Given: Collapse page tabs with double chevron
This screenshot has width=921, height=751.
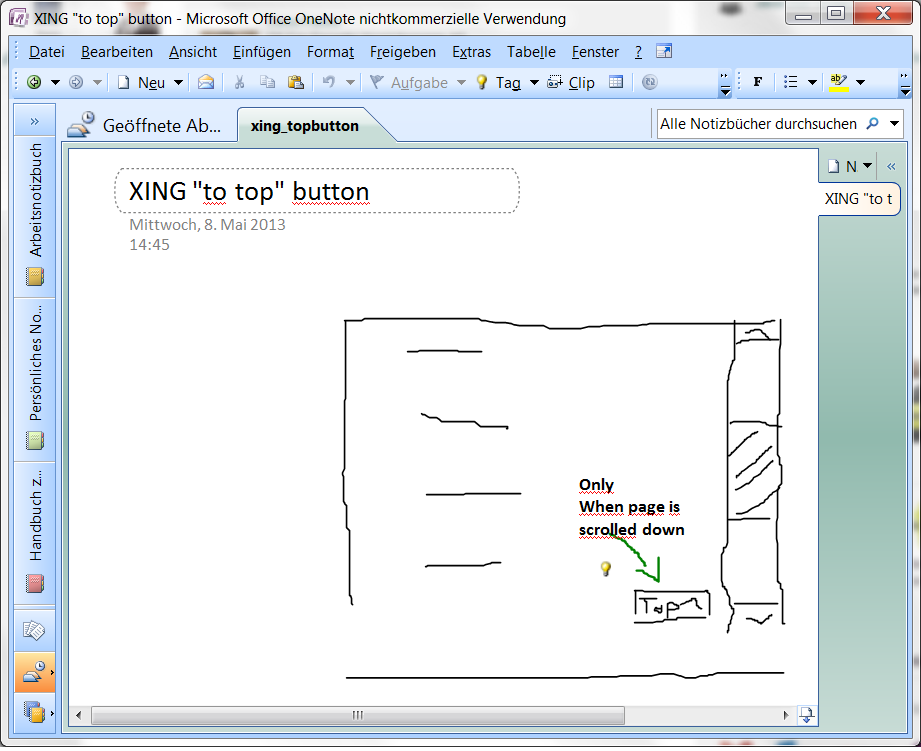Looking at the screenshot, I should (x=891, y=166).
